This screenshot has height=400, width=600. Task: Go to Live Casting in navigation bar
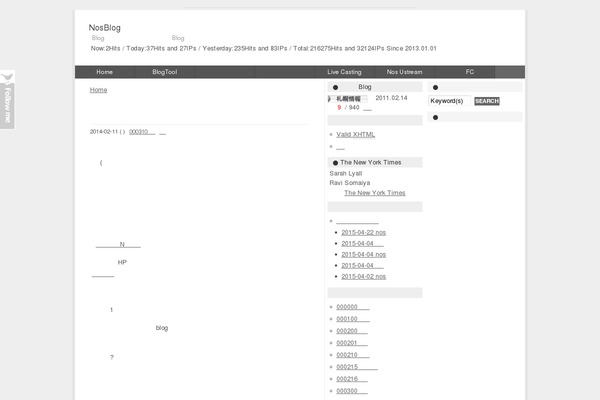click(344, 72)
